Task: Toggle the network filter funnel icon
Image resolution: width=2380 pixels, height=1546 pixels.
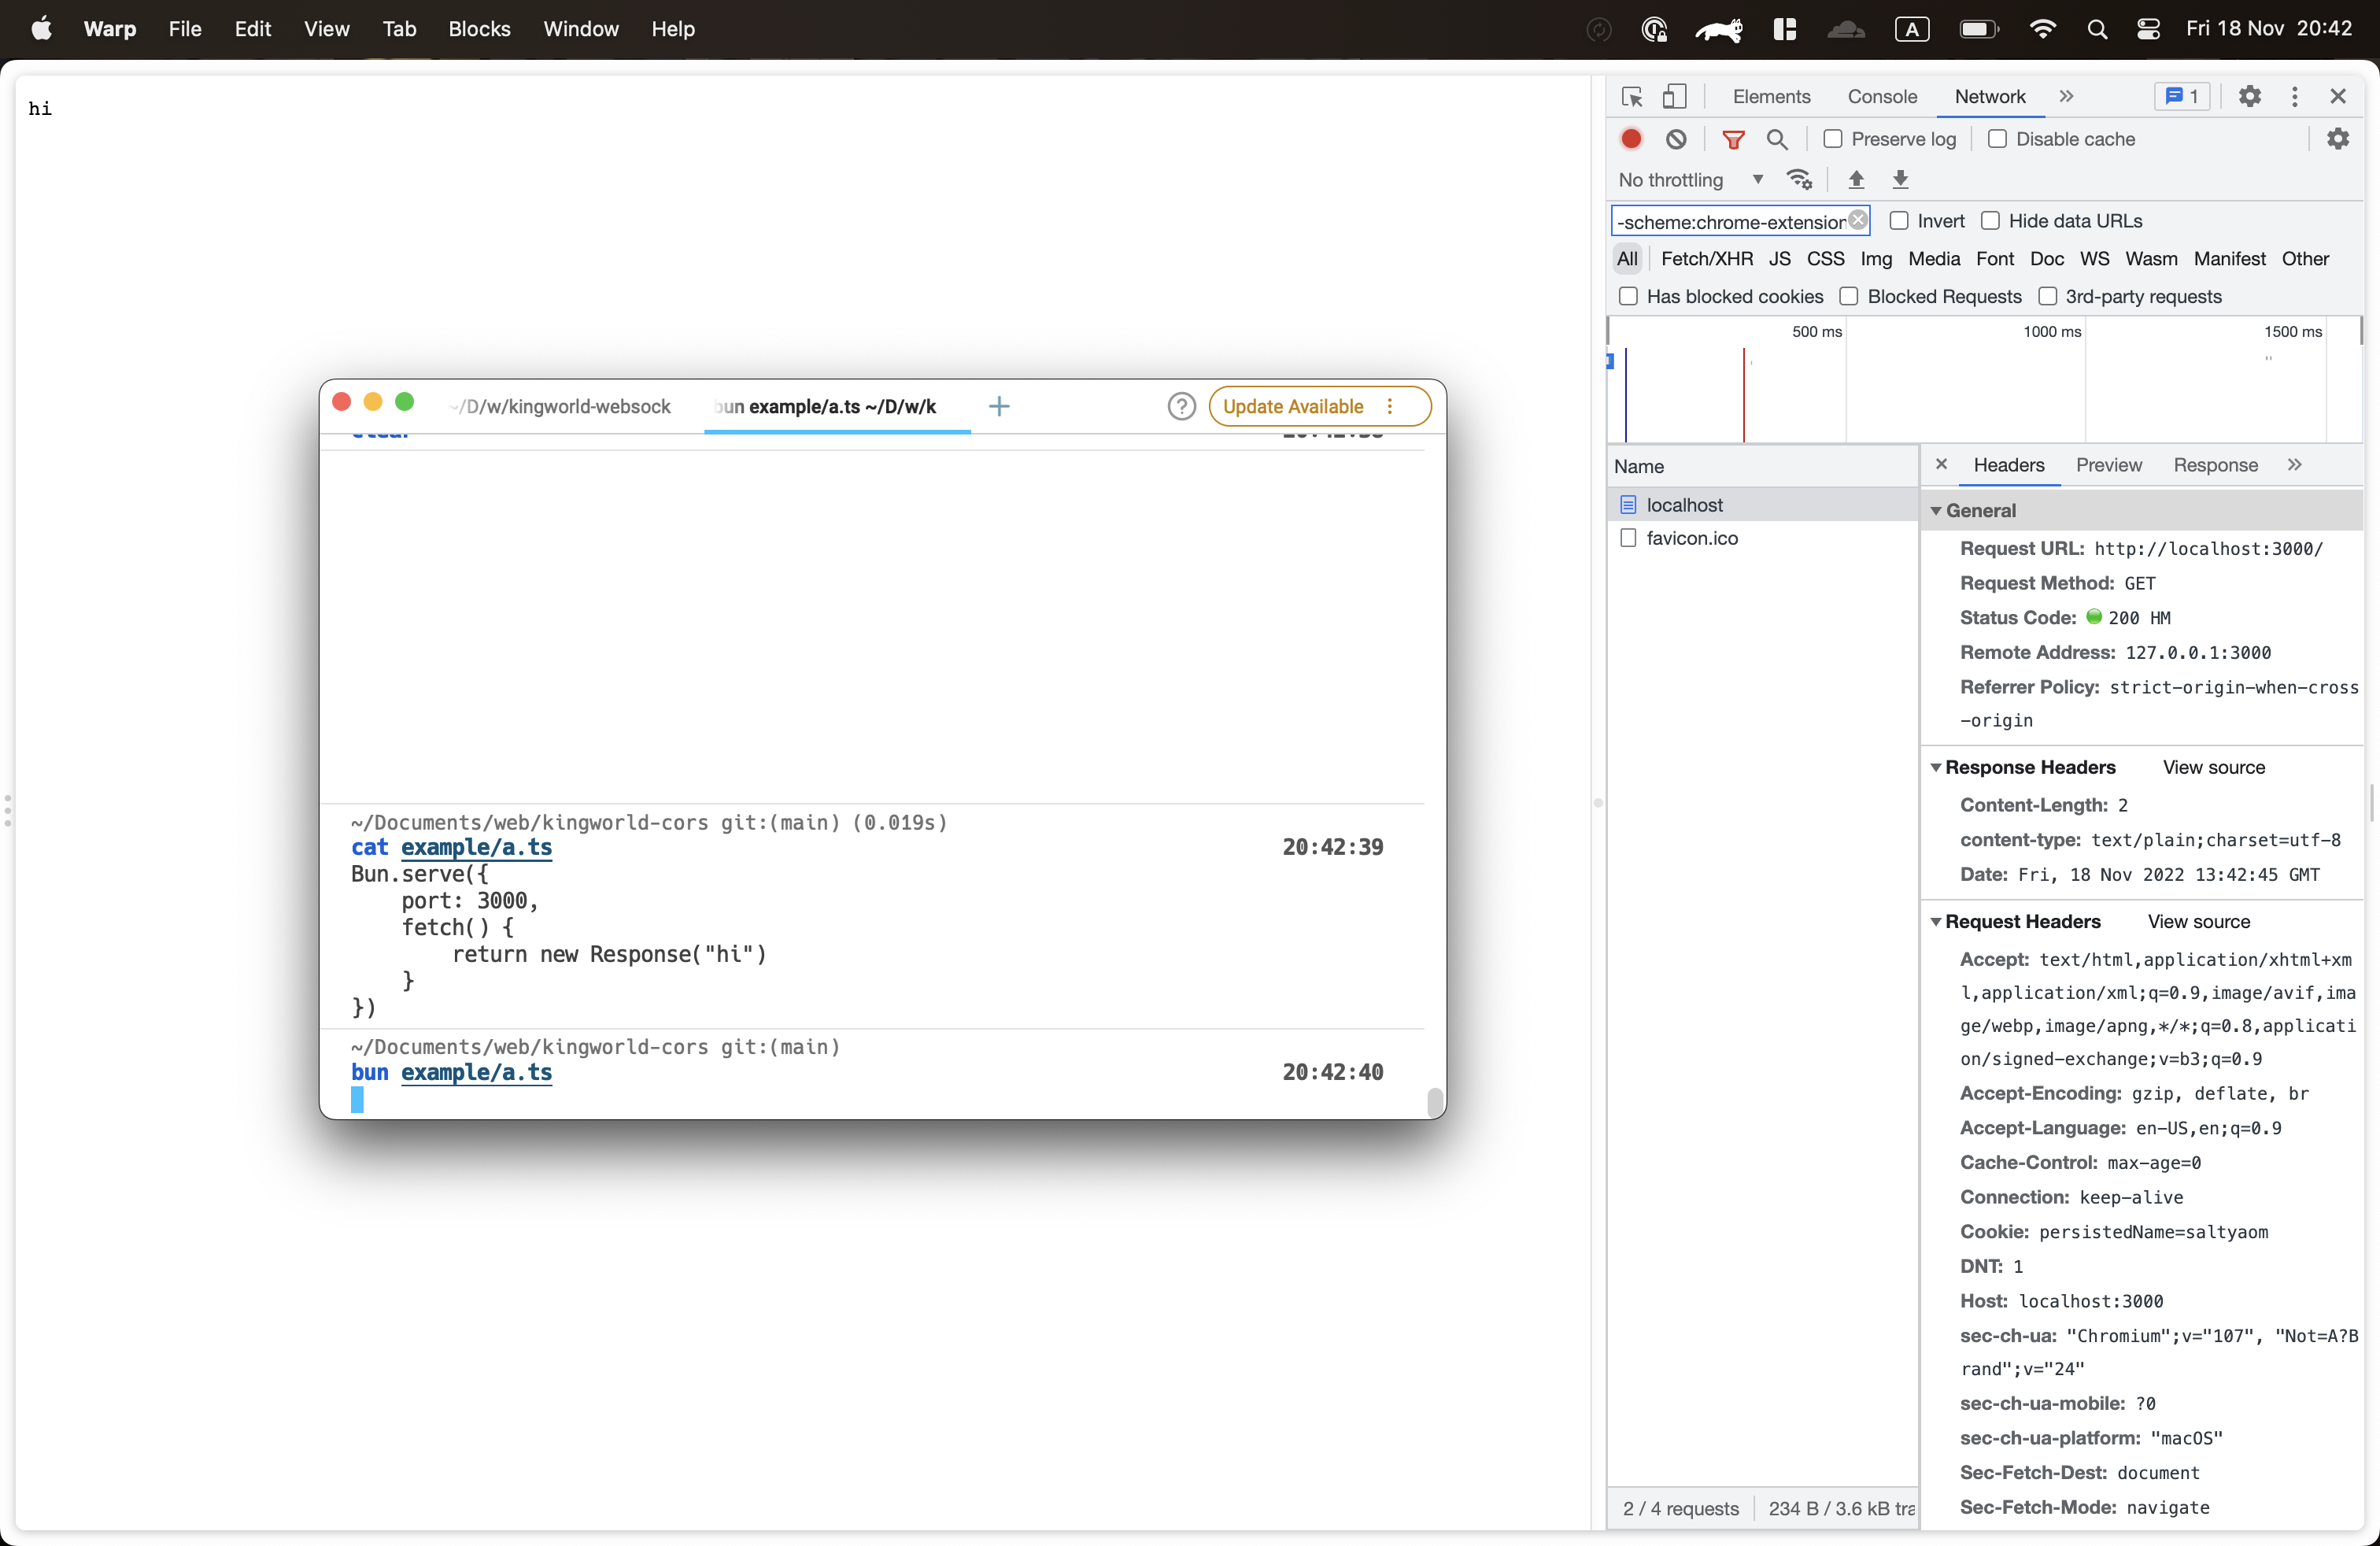Action: pos(1733,139)
